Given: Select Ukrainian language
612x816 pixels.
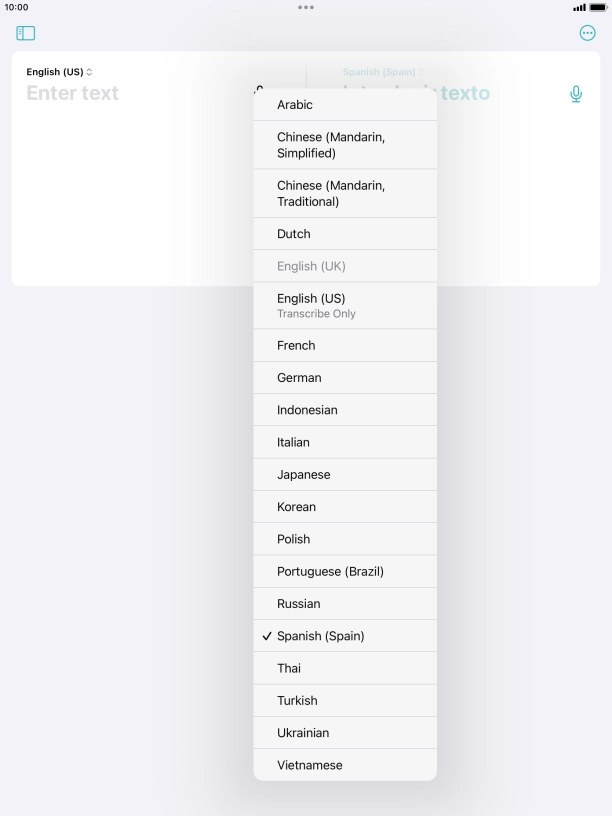Looking at the screenshot, I should click(x=345, y=733).
